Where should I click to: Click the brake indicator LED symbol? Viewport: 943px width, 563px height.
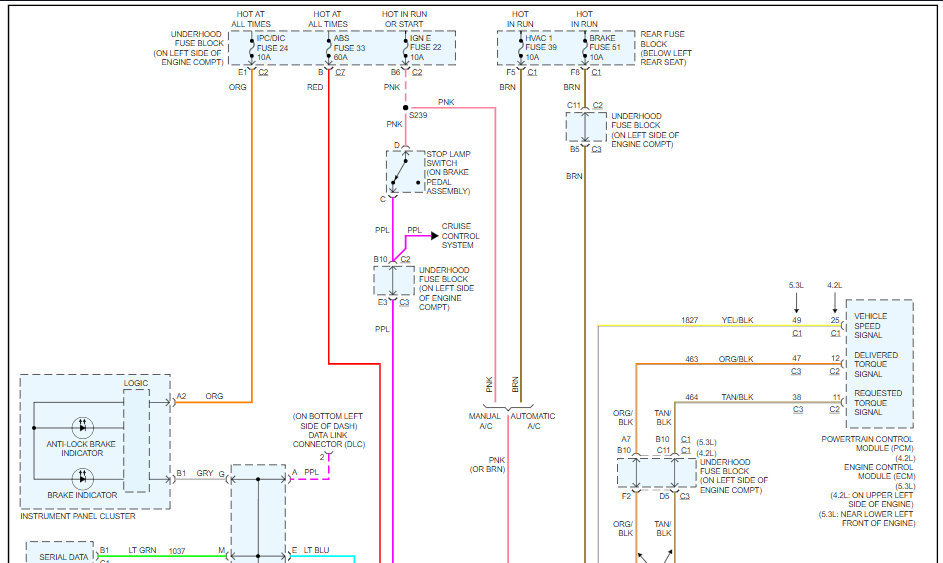[83, 477]
